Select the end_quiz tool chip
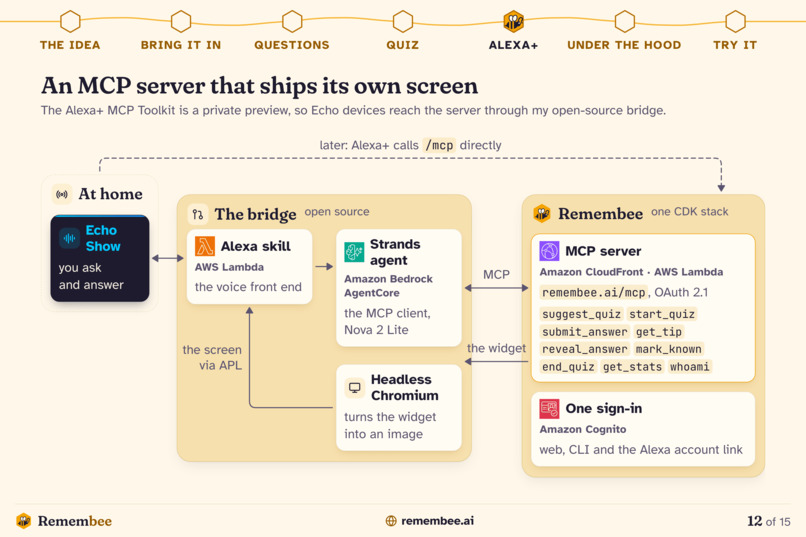The height and width of the screenshot is (537, 806). [569, 367]
